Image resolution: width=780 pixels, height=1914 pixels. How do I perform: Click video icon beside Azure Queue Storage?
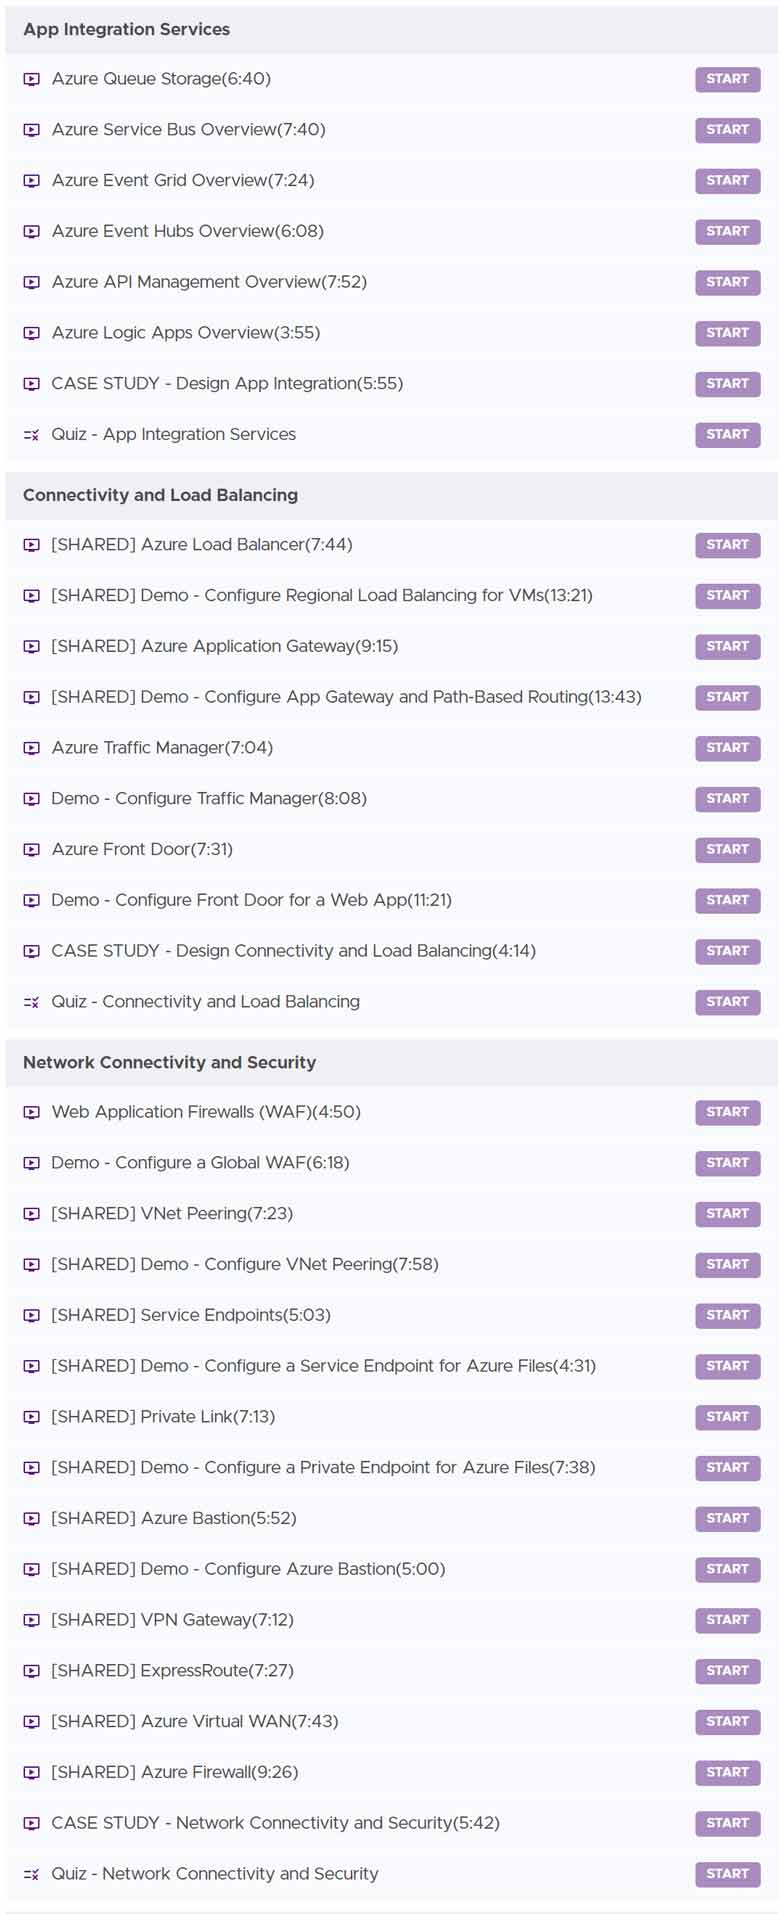pyautogui.click(x=32, y=79)
